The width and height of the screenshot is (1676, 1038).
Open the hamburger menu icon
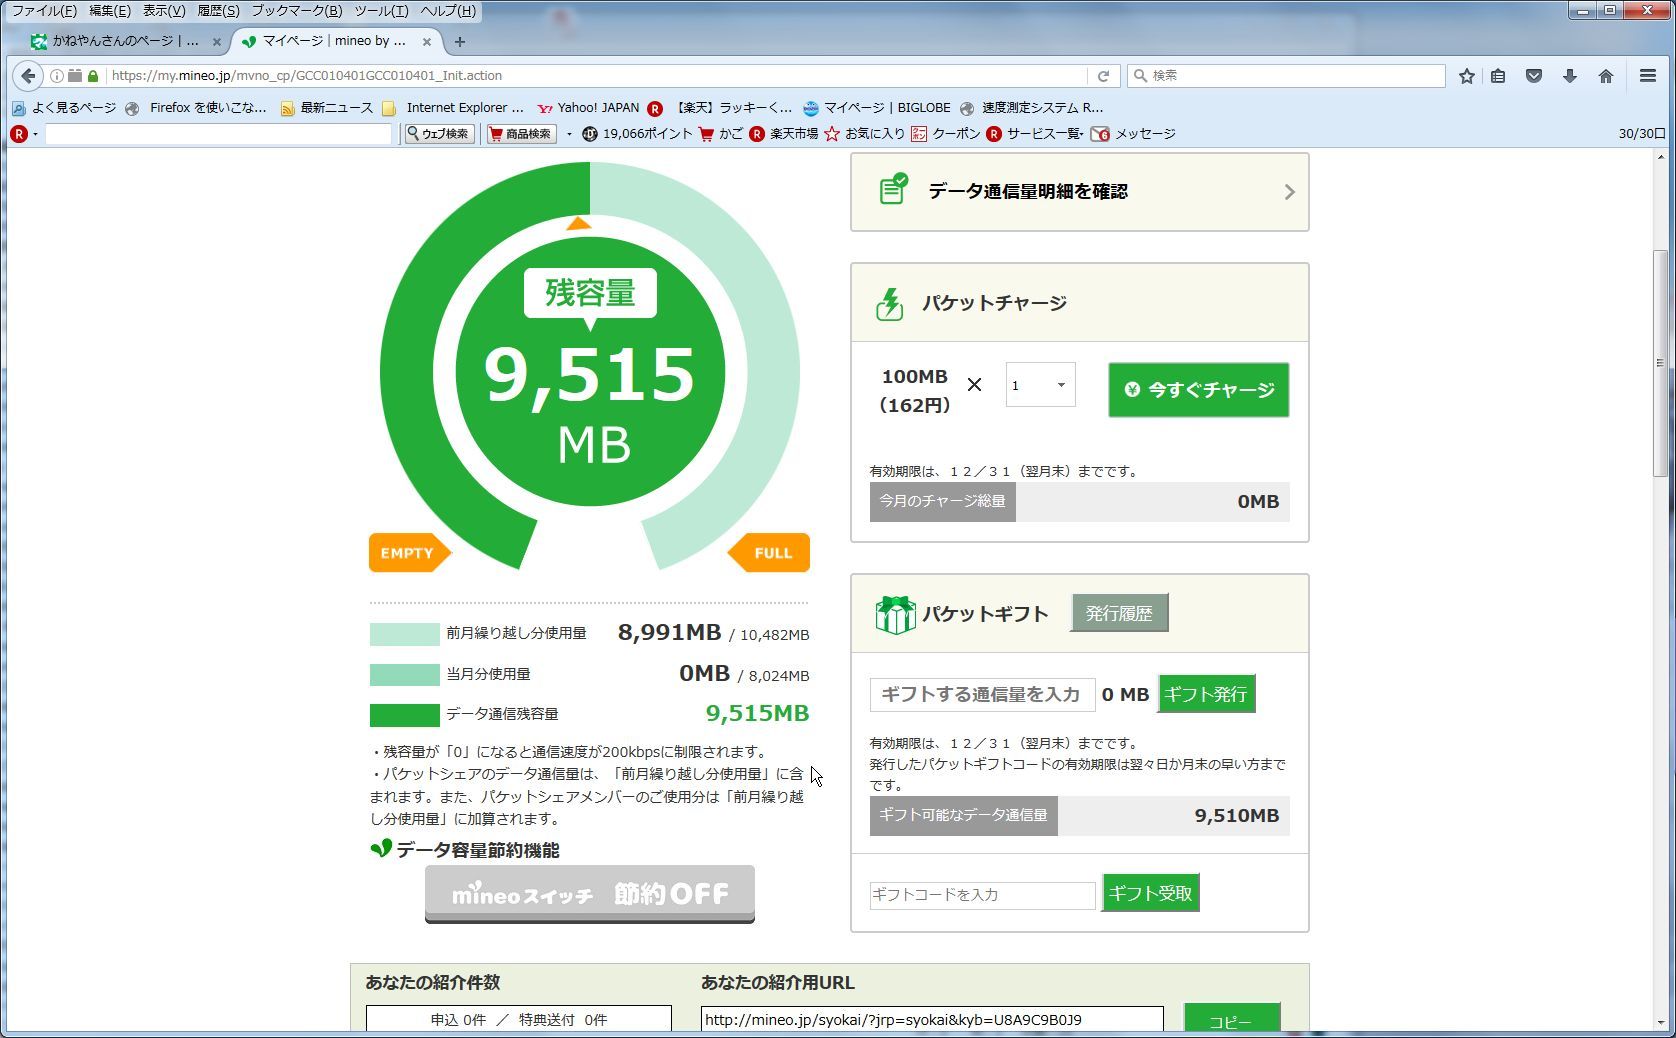[x=1647, y=76]
